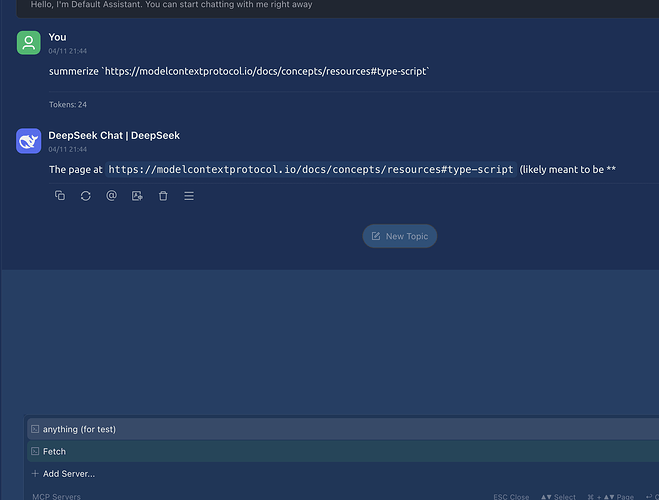Click the 04/11 21:44 timestamp under You

coord(67,51)
